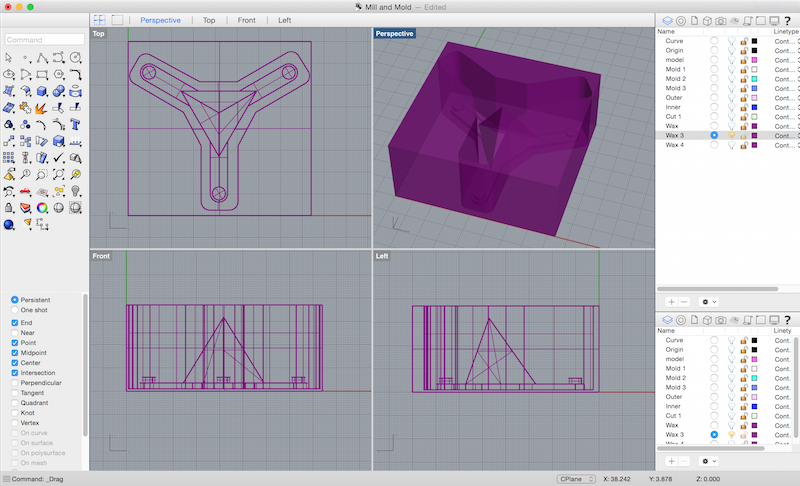Disable the End object snap
The height and width of the screenshot is (486, 800).
(15, 323)
